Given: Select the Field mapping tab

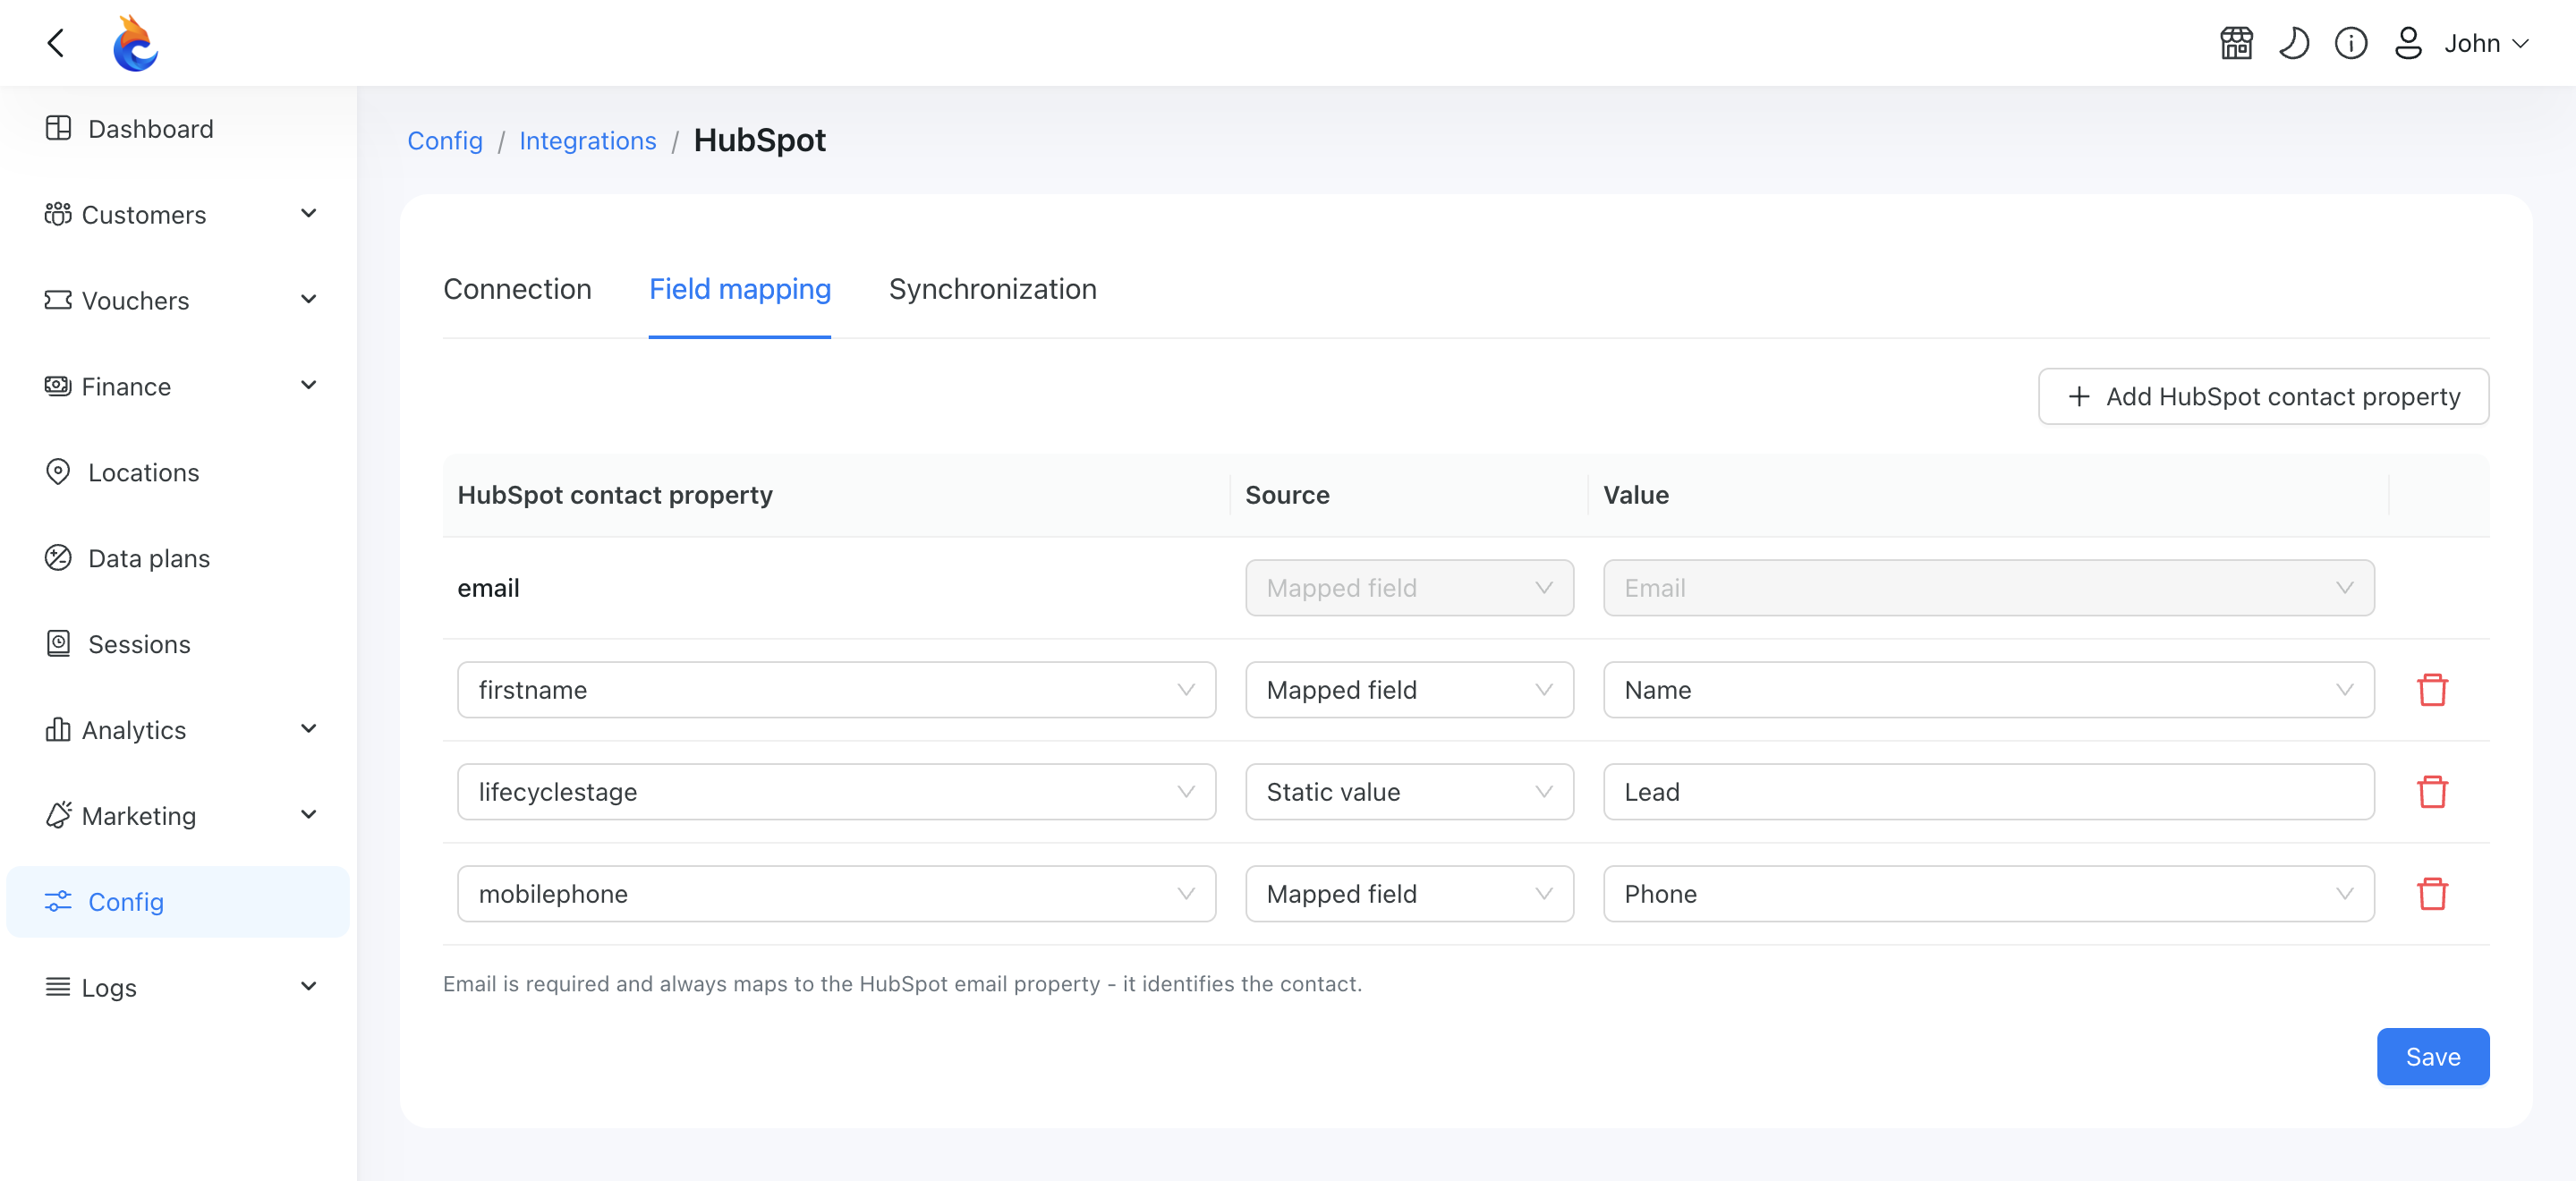Looking at the screenshot, I should 740,289.
